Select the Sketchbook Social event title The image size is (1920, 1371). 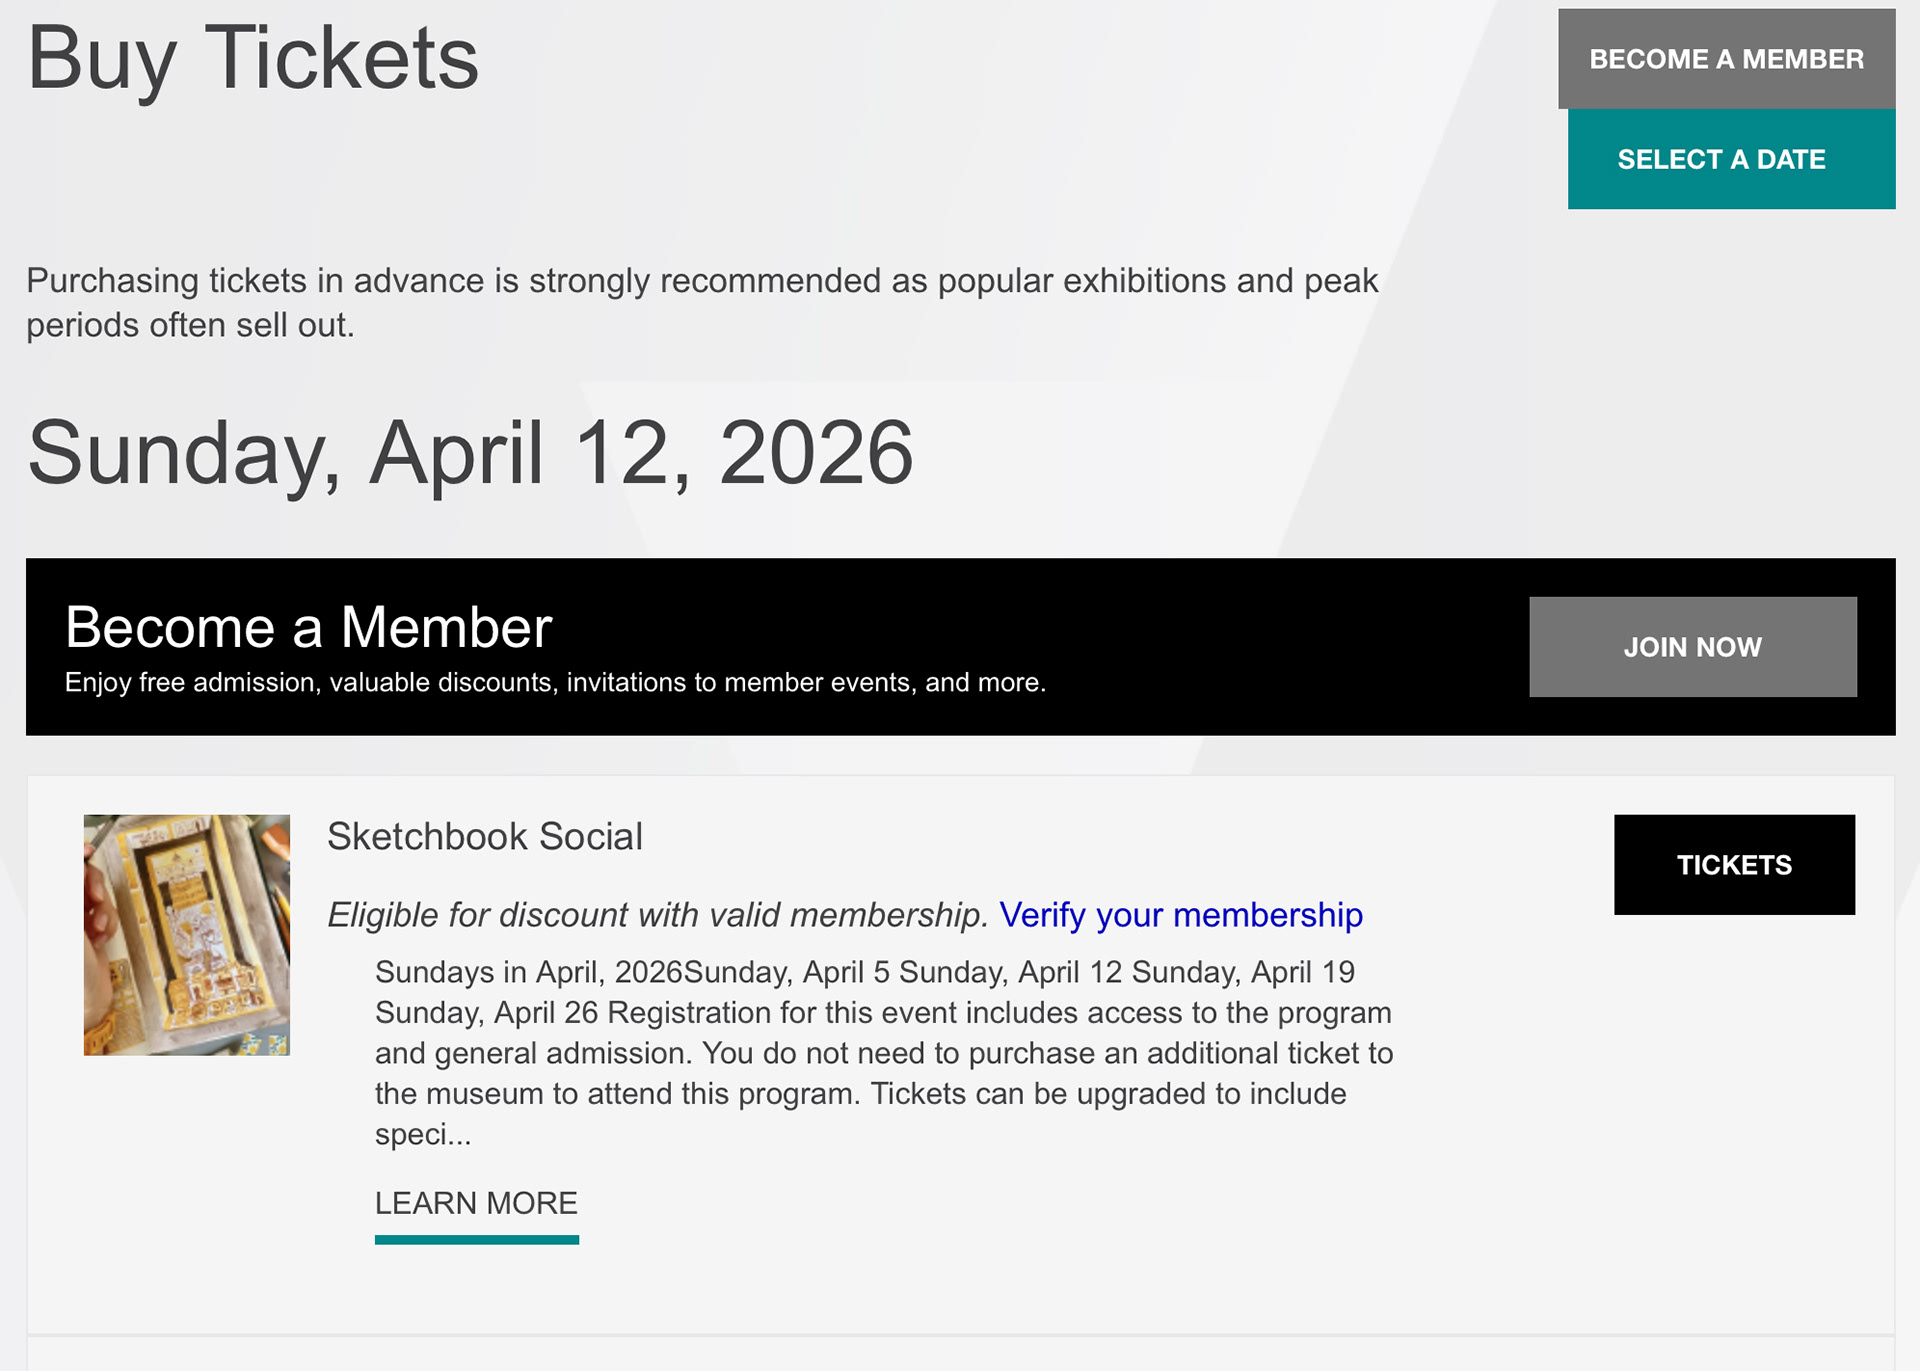(485, 837)
